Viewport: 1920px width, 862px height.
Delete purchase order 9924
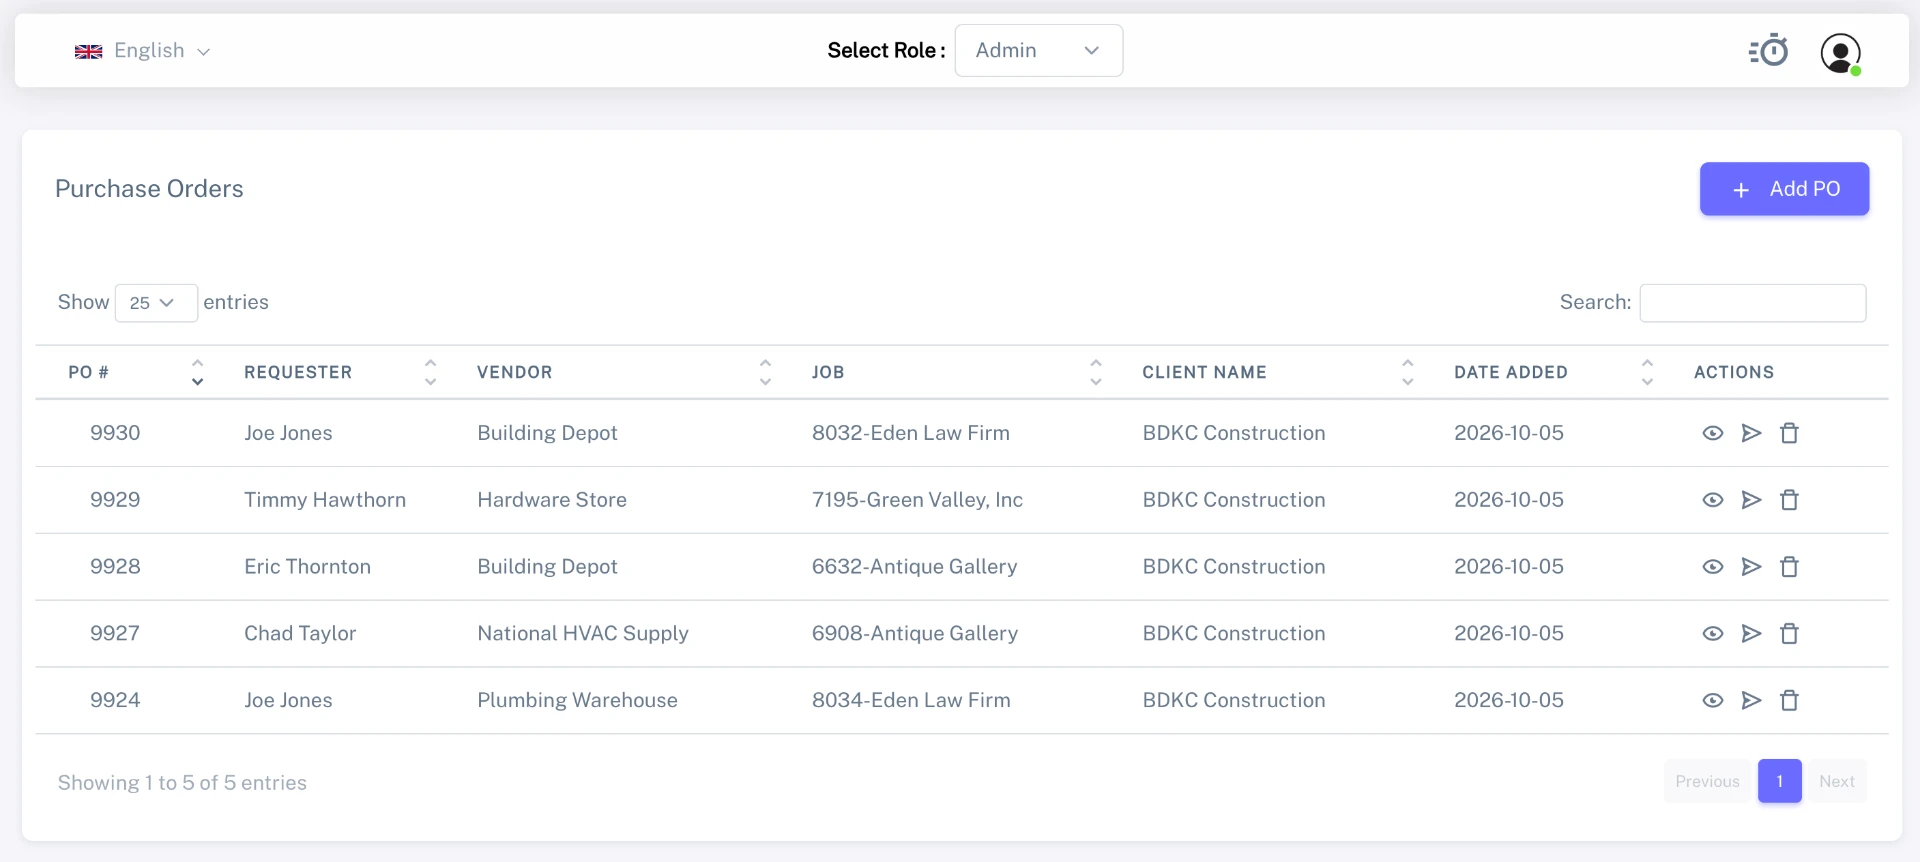pyautogui.click(x=1789, y=701)
